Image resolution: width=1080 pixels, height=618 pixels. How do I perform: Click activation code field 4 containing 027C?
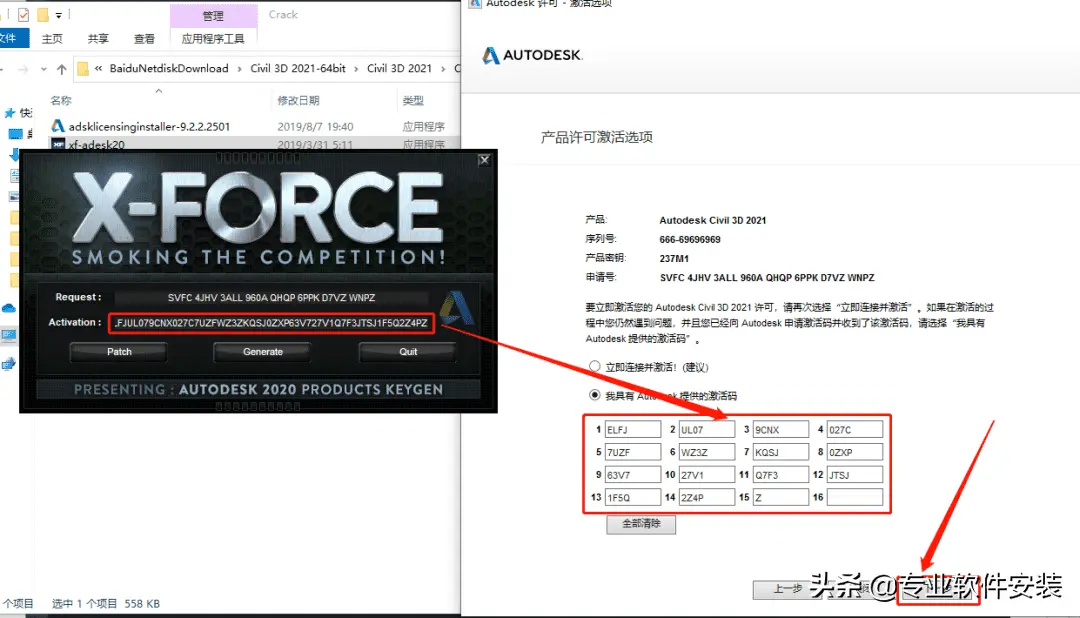coord(855,429)
